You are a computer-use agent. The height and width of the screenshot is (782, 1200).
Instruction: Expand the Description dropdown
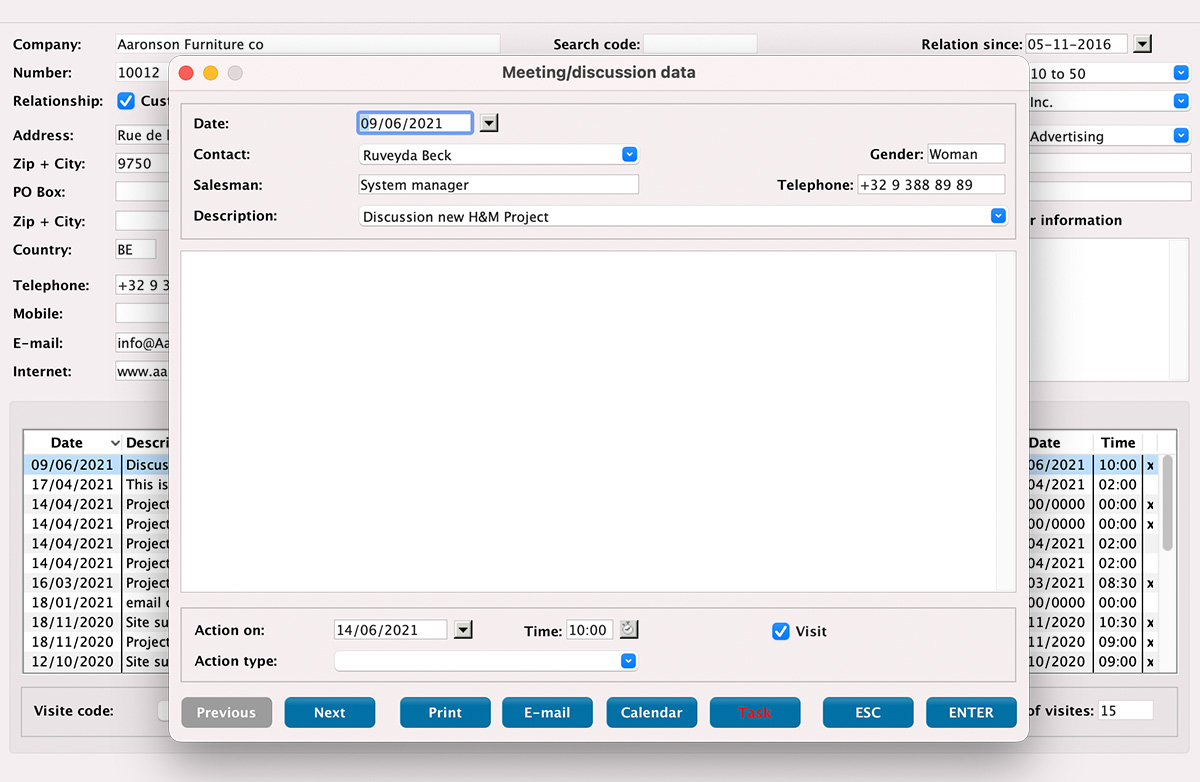[998, 216]
